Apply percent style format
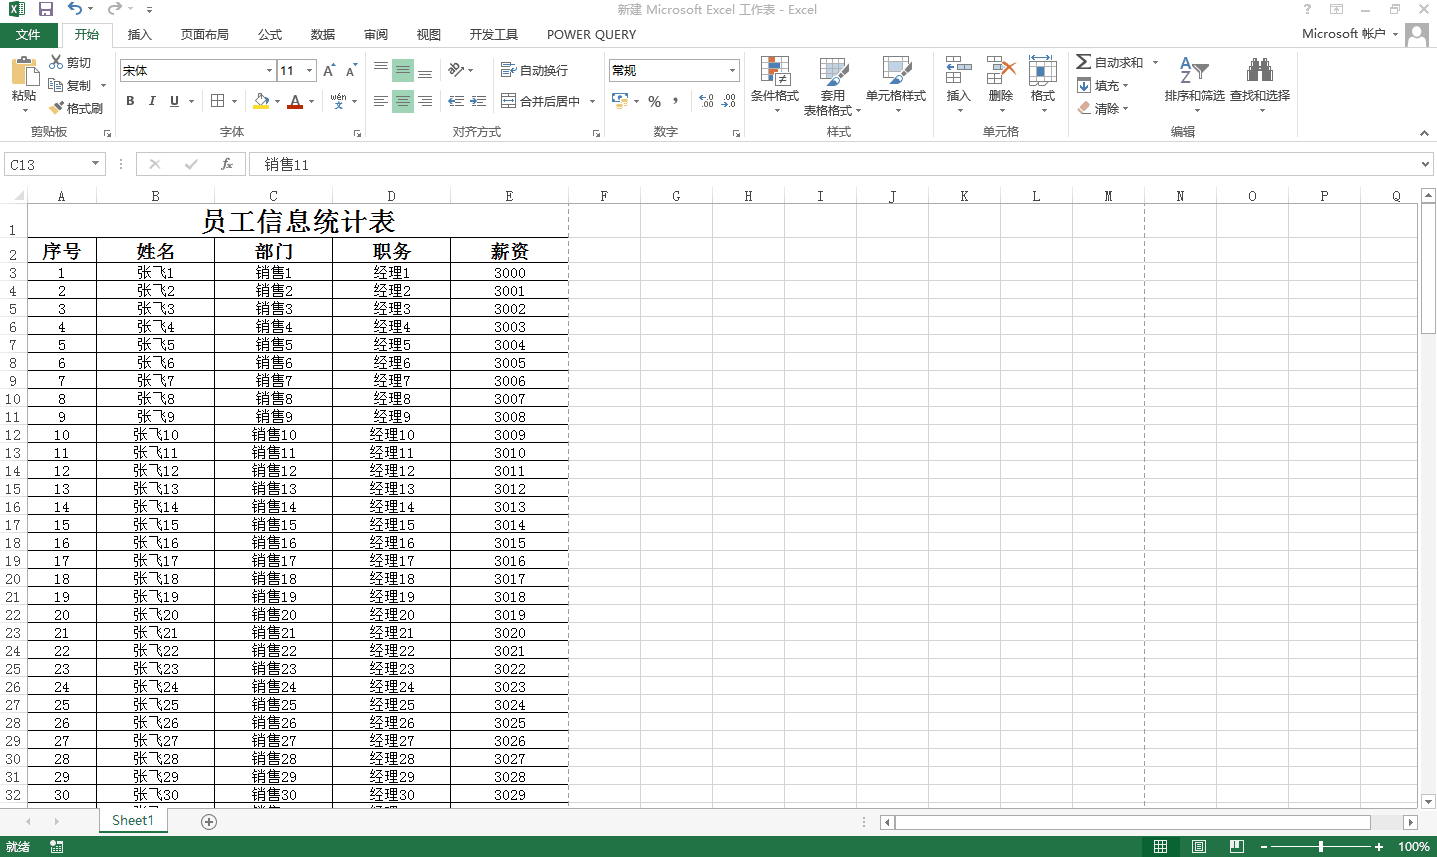Image resolution: width=1437 pixels, height=857 pixels. click(654, 101)
